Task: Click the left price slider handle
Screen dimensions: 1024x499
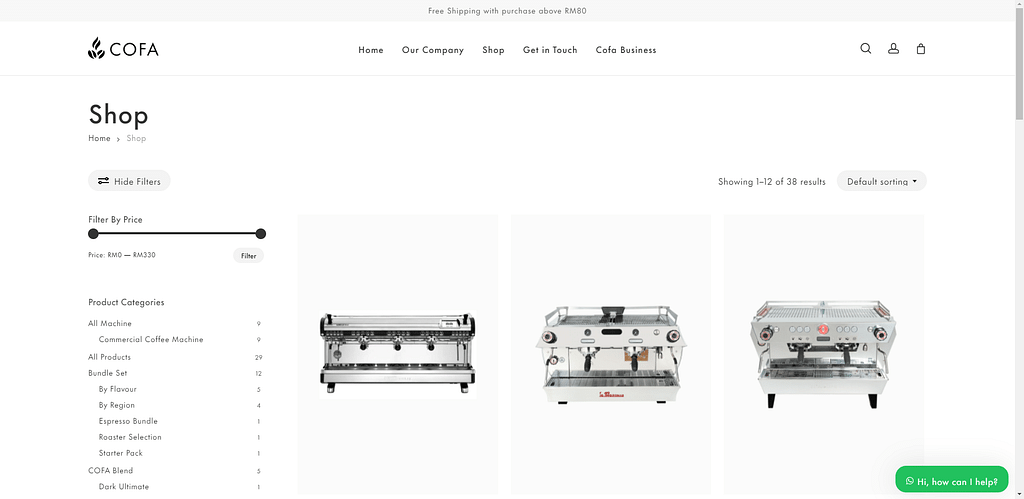Action: (x=93, y=233)
